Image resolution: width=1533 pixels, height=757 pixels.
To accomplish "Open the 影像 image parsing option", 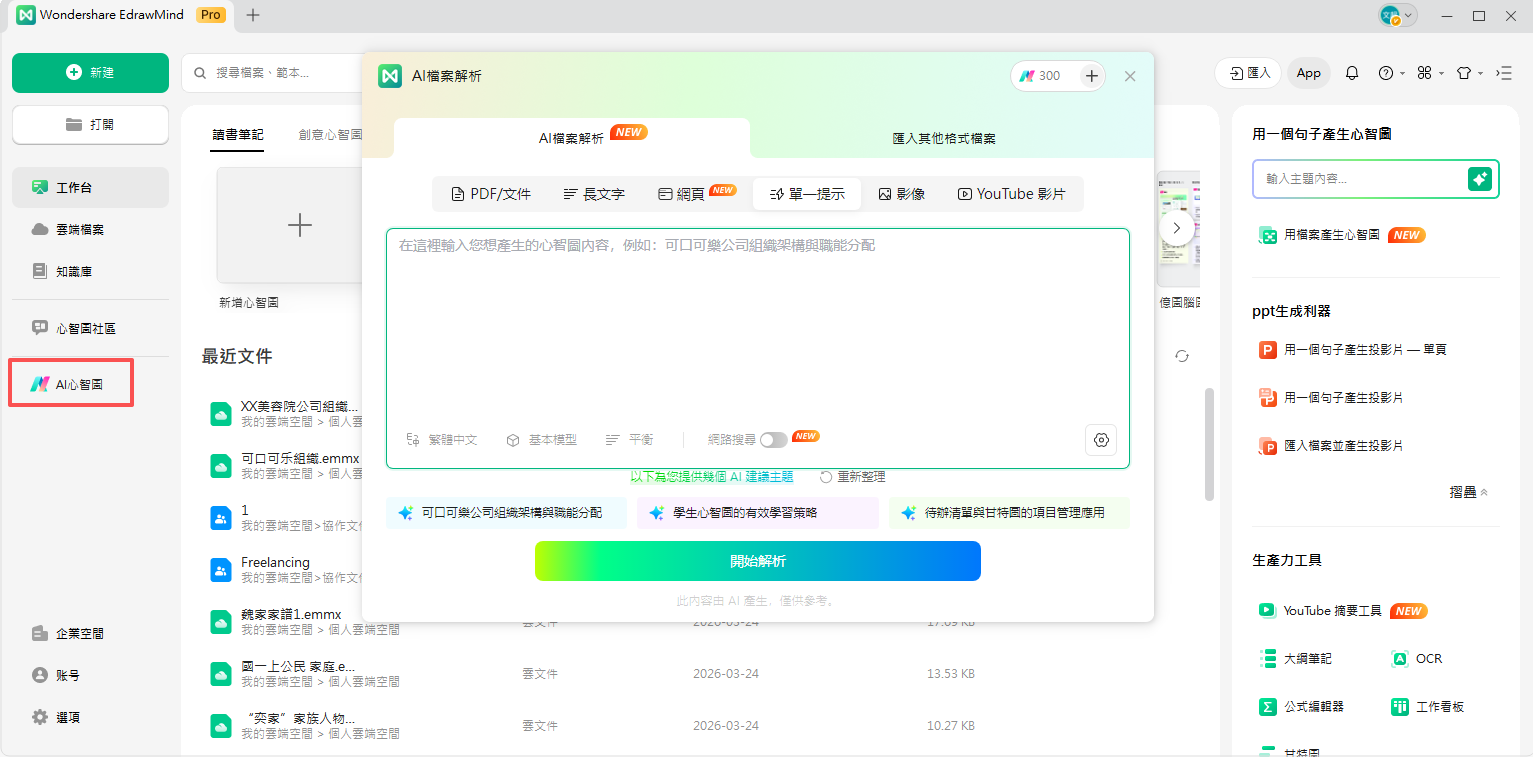I will (x=901, y=193).
